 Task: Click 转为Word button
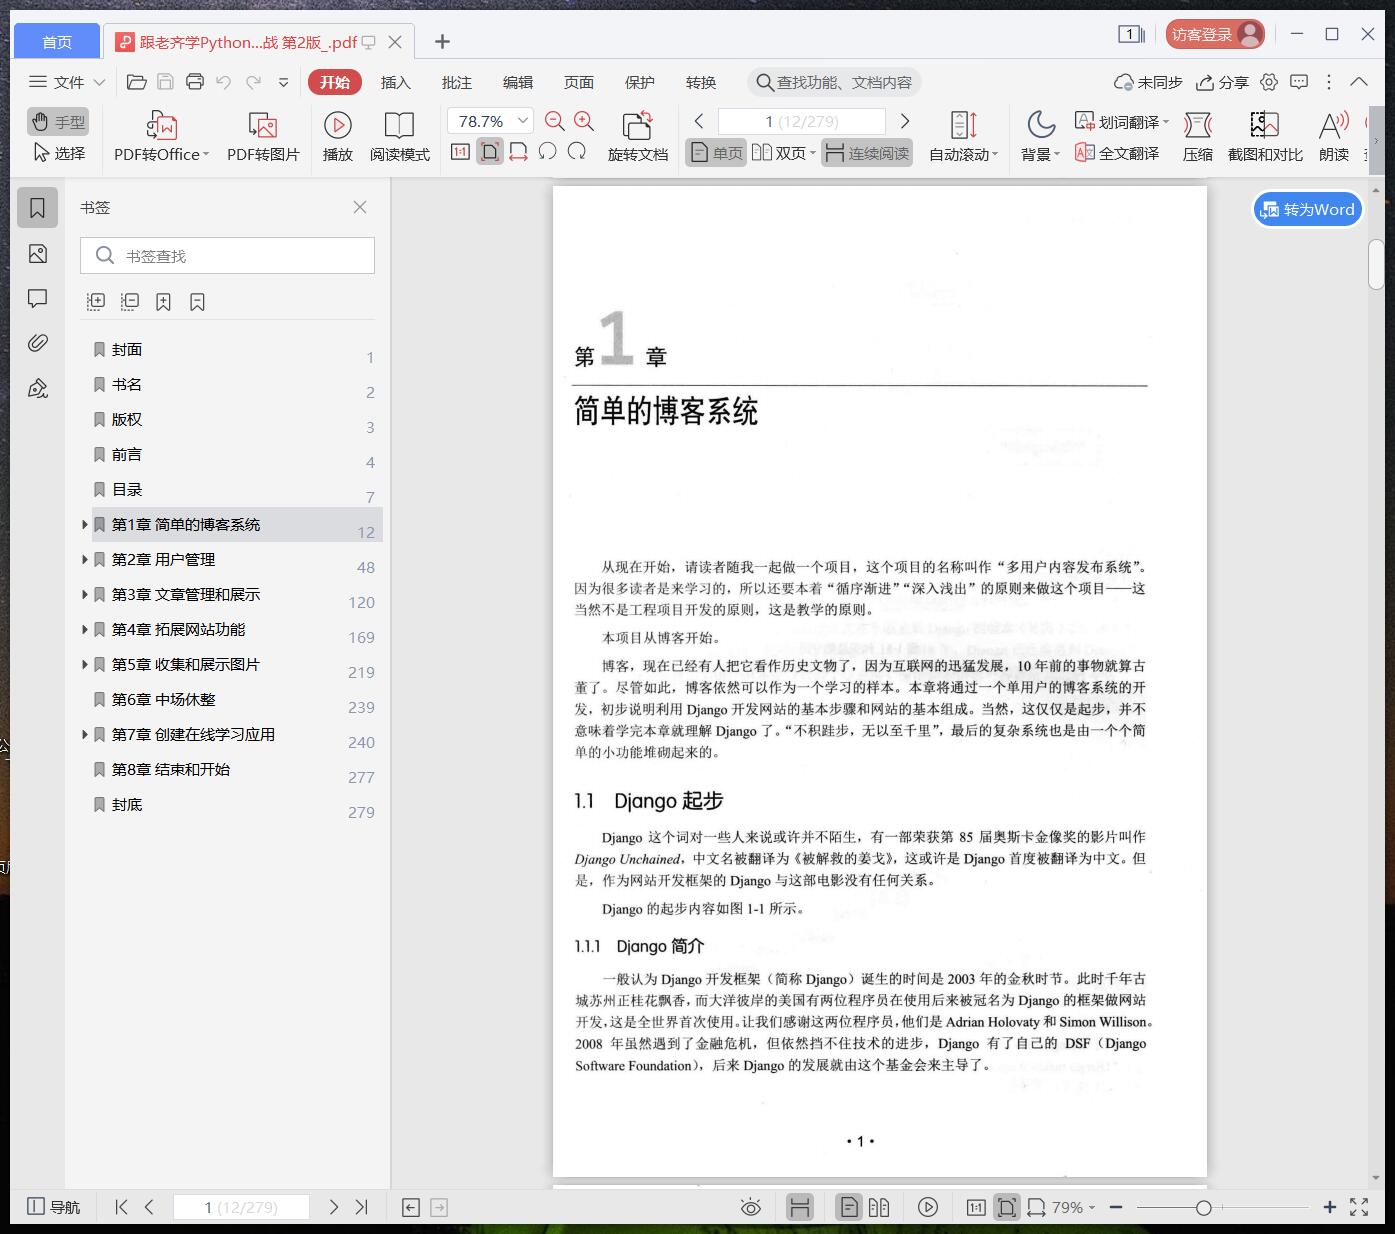pyautogui.click(x=1308, y=209)
